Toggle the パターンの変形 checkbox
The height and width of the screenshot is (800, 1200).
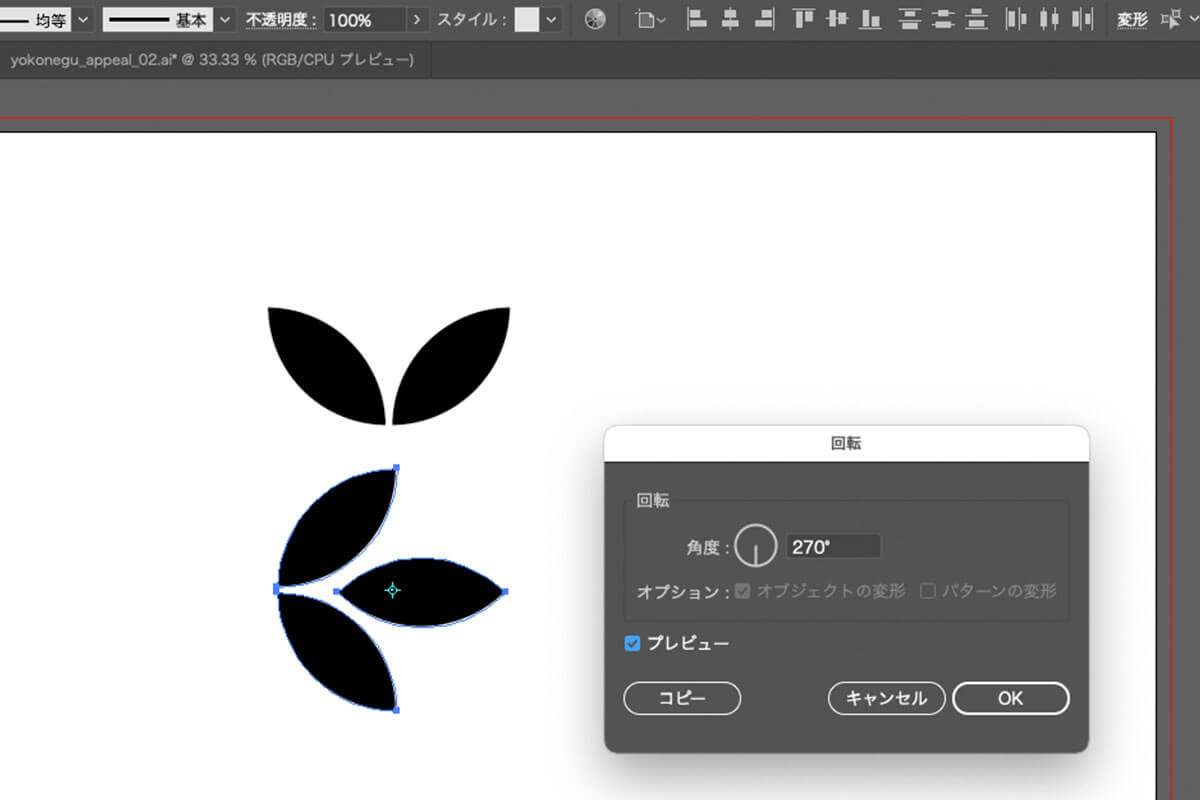tap(927, 591)
